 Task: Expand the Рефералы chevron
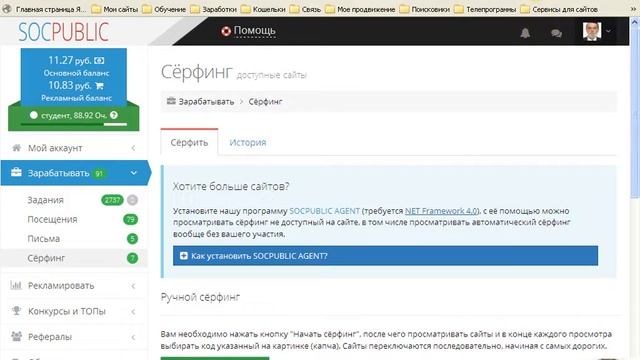[x=133, y=337]
